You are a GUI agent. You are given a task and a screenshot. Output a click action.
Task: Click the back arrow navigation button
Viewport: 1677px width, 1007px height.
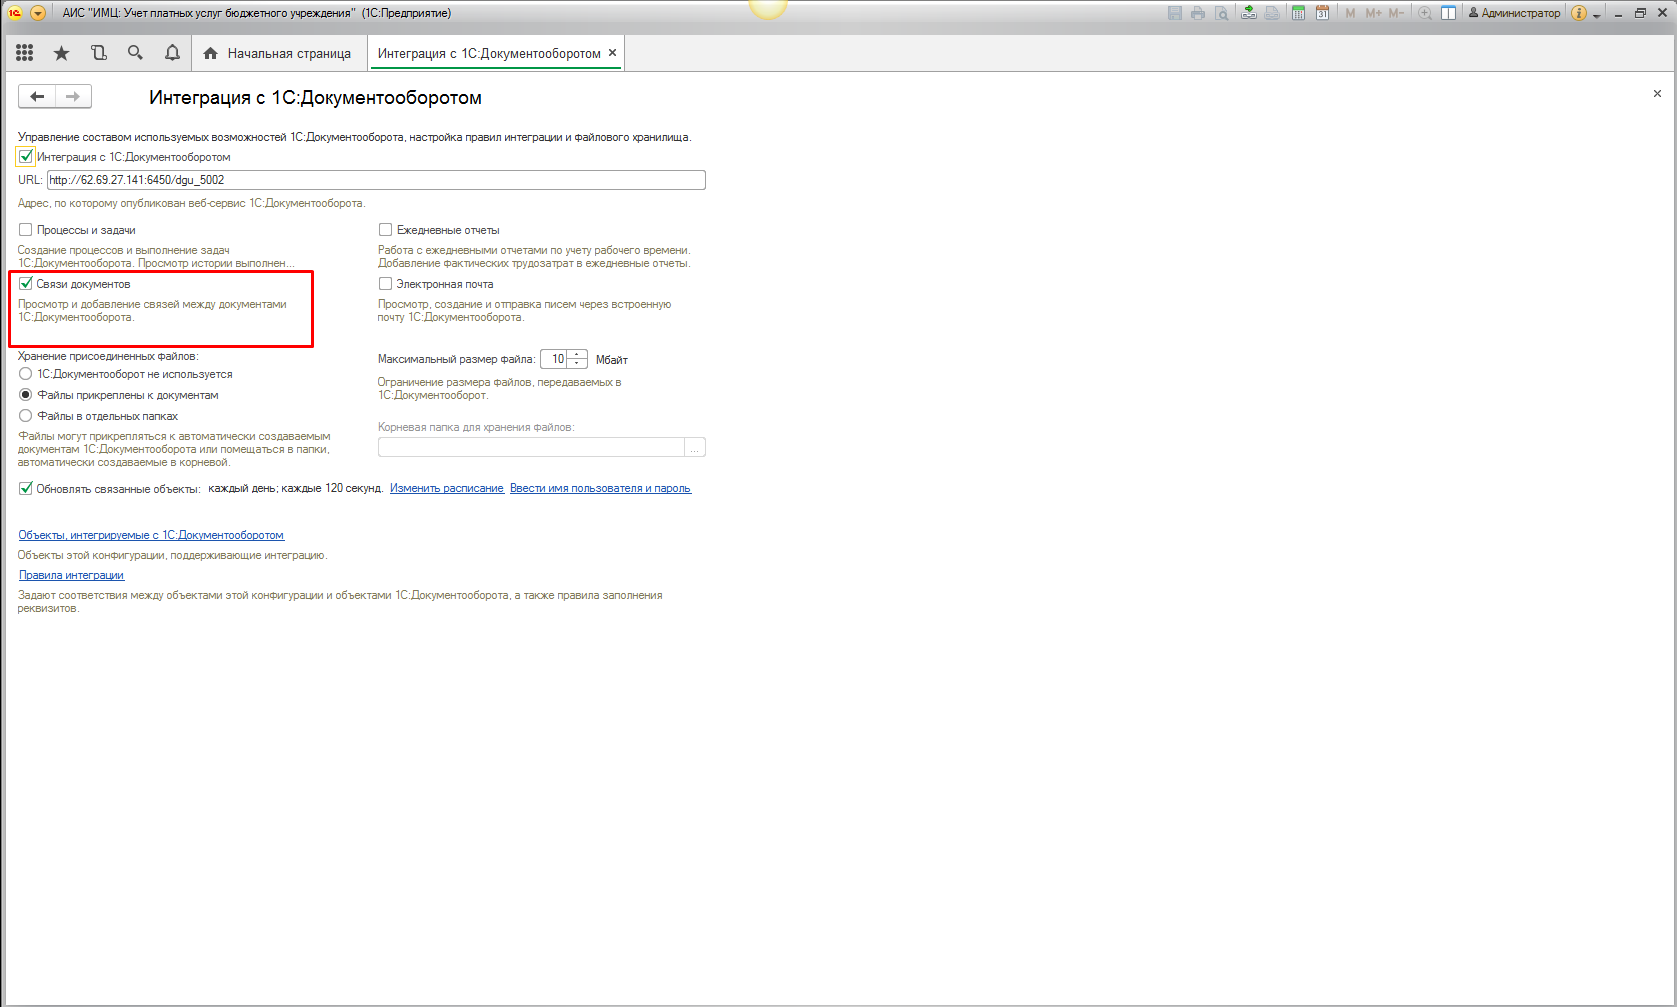tap(37, 96)
